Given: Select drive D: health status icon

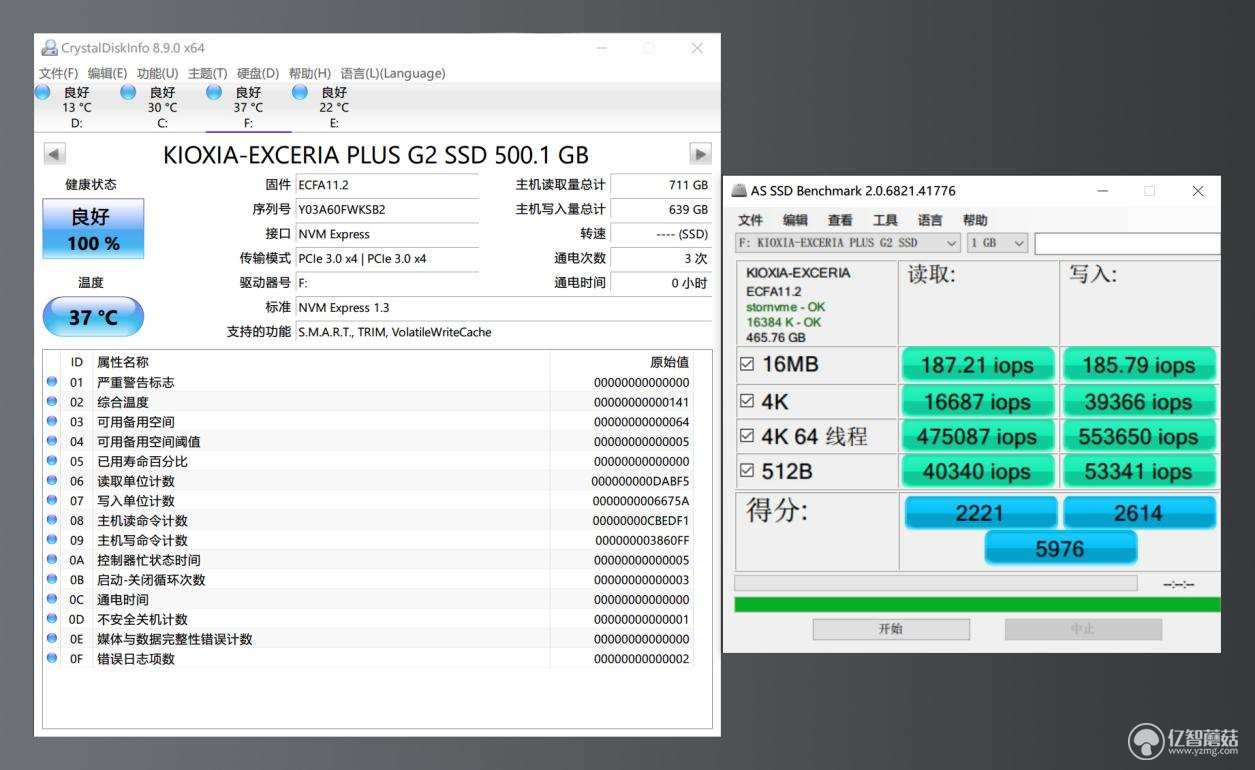Looking at the screenshot, I should click(42, 92).
